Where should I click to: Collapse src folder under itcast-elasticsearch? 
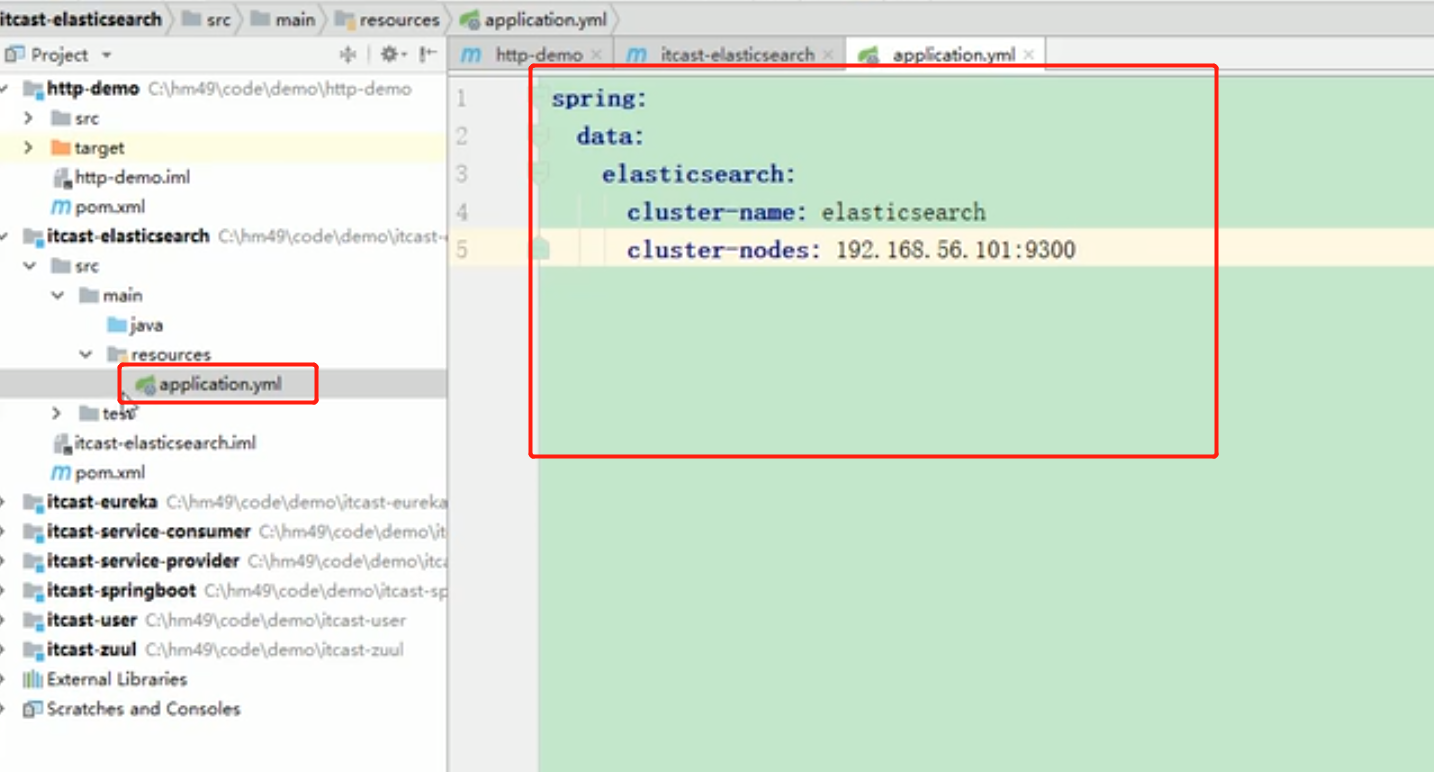tap(29, 266)
